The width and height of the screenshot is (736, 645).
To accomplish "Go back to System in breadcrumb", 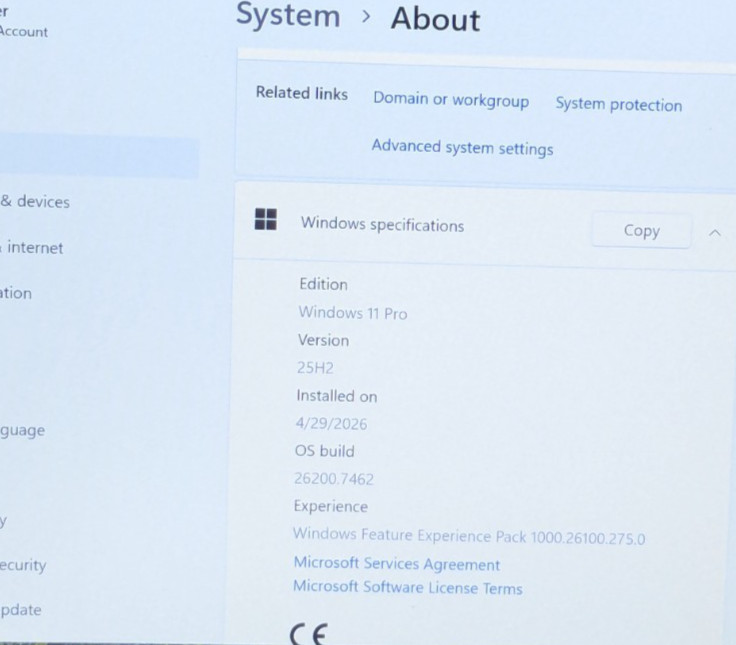I will click(x=288, y=15).
